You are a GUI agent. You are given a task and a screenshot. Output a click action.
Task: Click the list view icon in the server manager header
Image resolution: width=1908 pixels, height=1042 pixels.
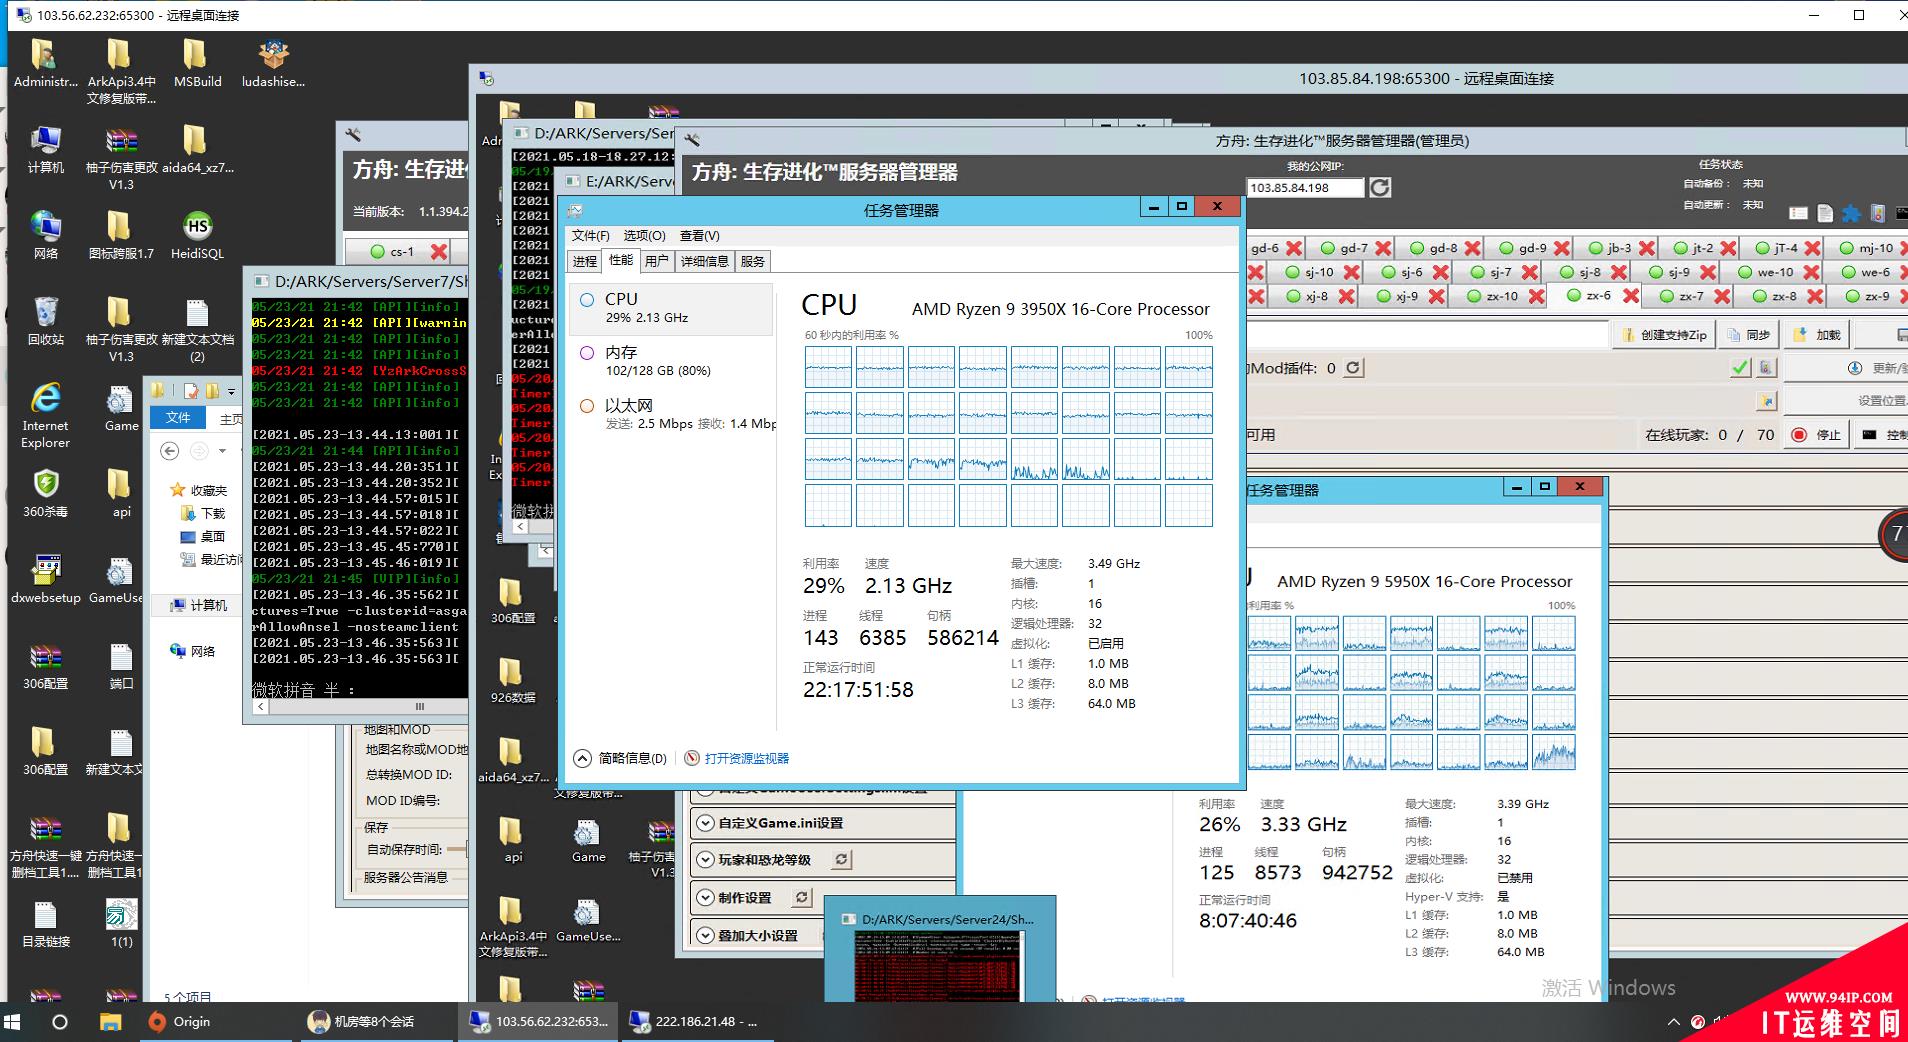click(x=1798, y=213)
